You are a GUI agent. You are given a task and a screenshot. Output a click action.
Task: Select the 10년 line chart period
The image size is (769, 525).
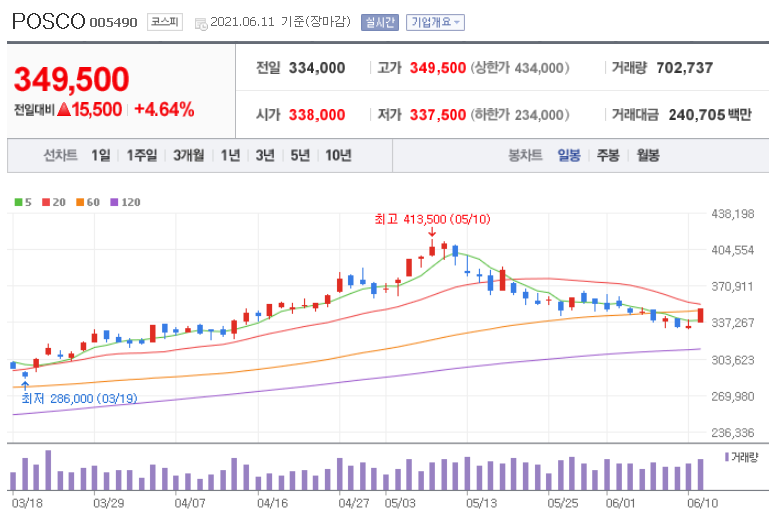point(338,156)
